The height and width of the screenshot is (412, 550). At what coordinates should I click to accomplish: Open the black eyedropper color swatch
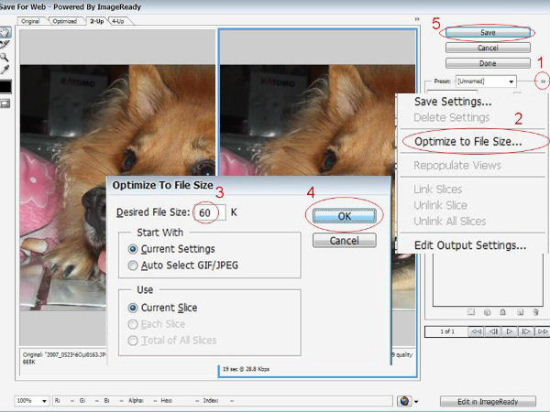[x=5, y=86]
